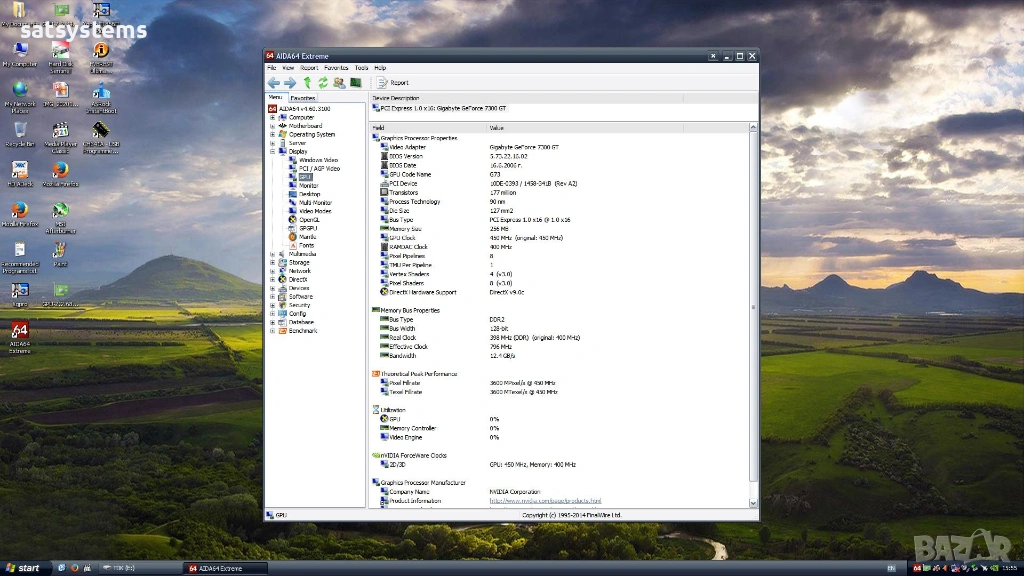
Task: Expand the Benchmark tree node
Action: click(272, 331)
